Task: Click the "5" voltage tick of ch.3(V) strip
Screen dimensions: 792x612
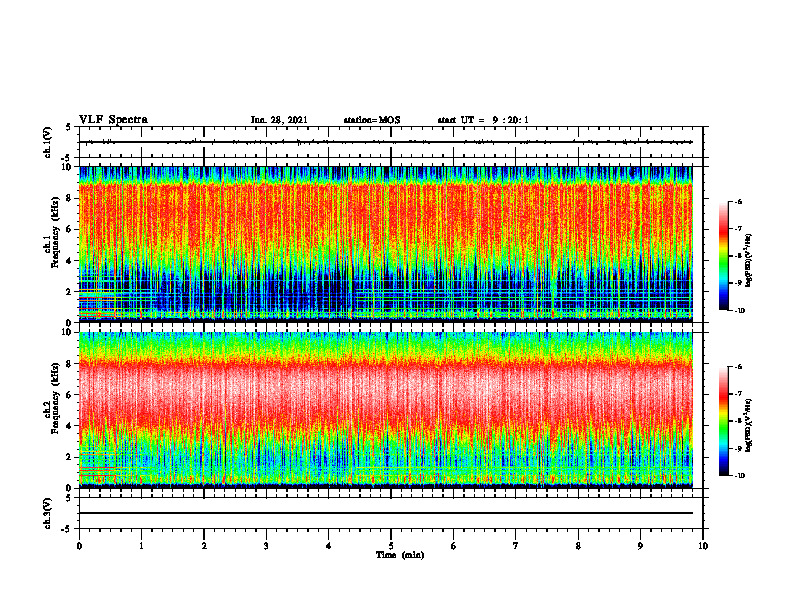Action: pyautogui.click(x=69, y=498)
